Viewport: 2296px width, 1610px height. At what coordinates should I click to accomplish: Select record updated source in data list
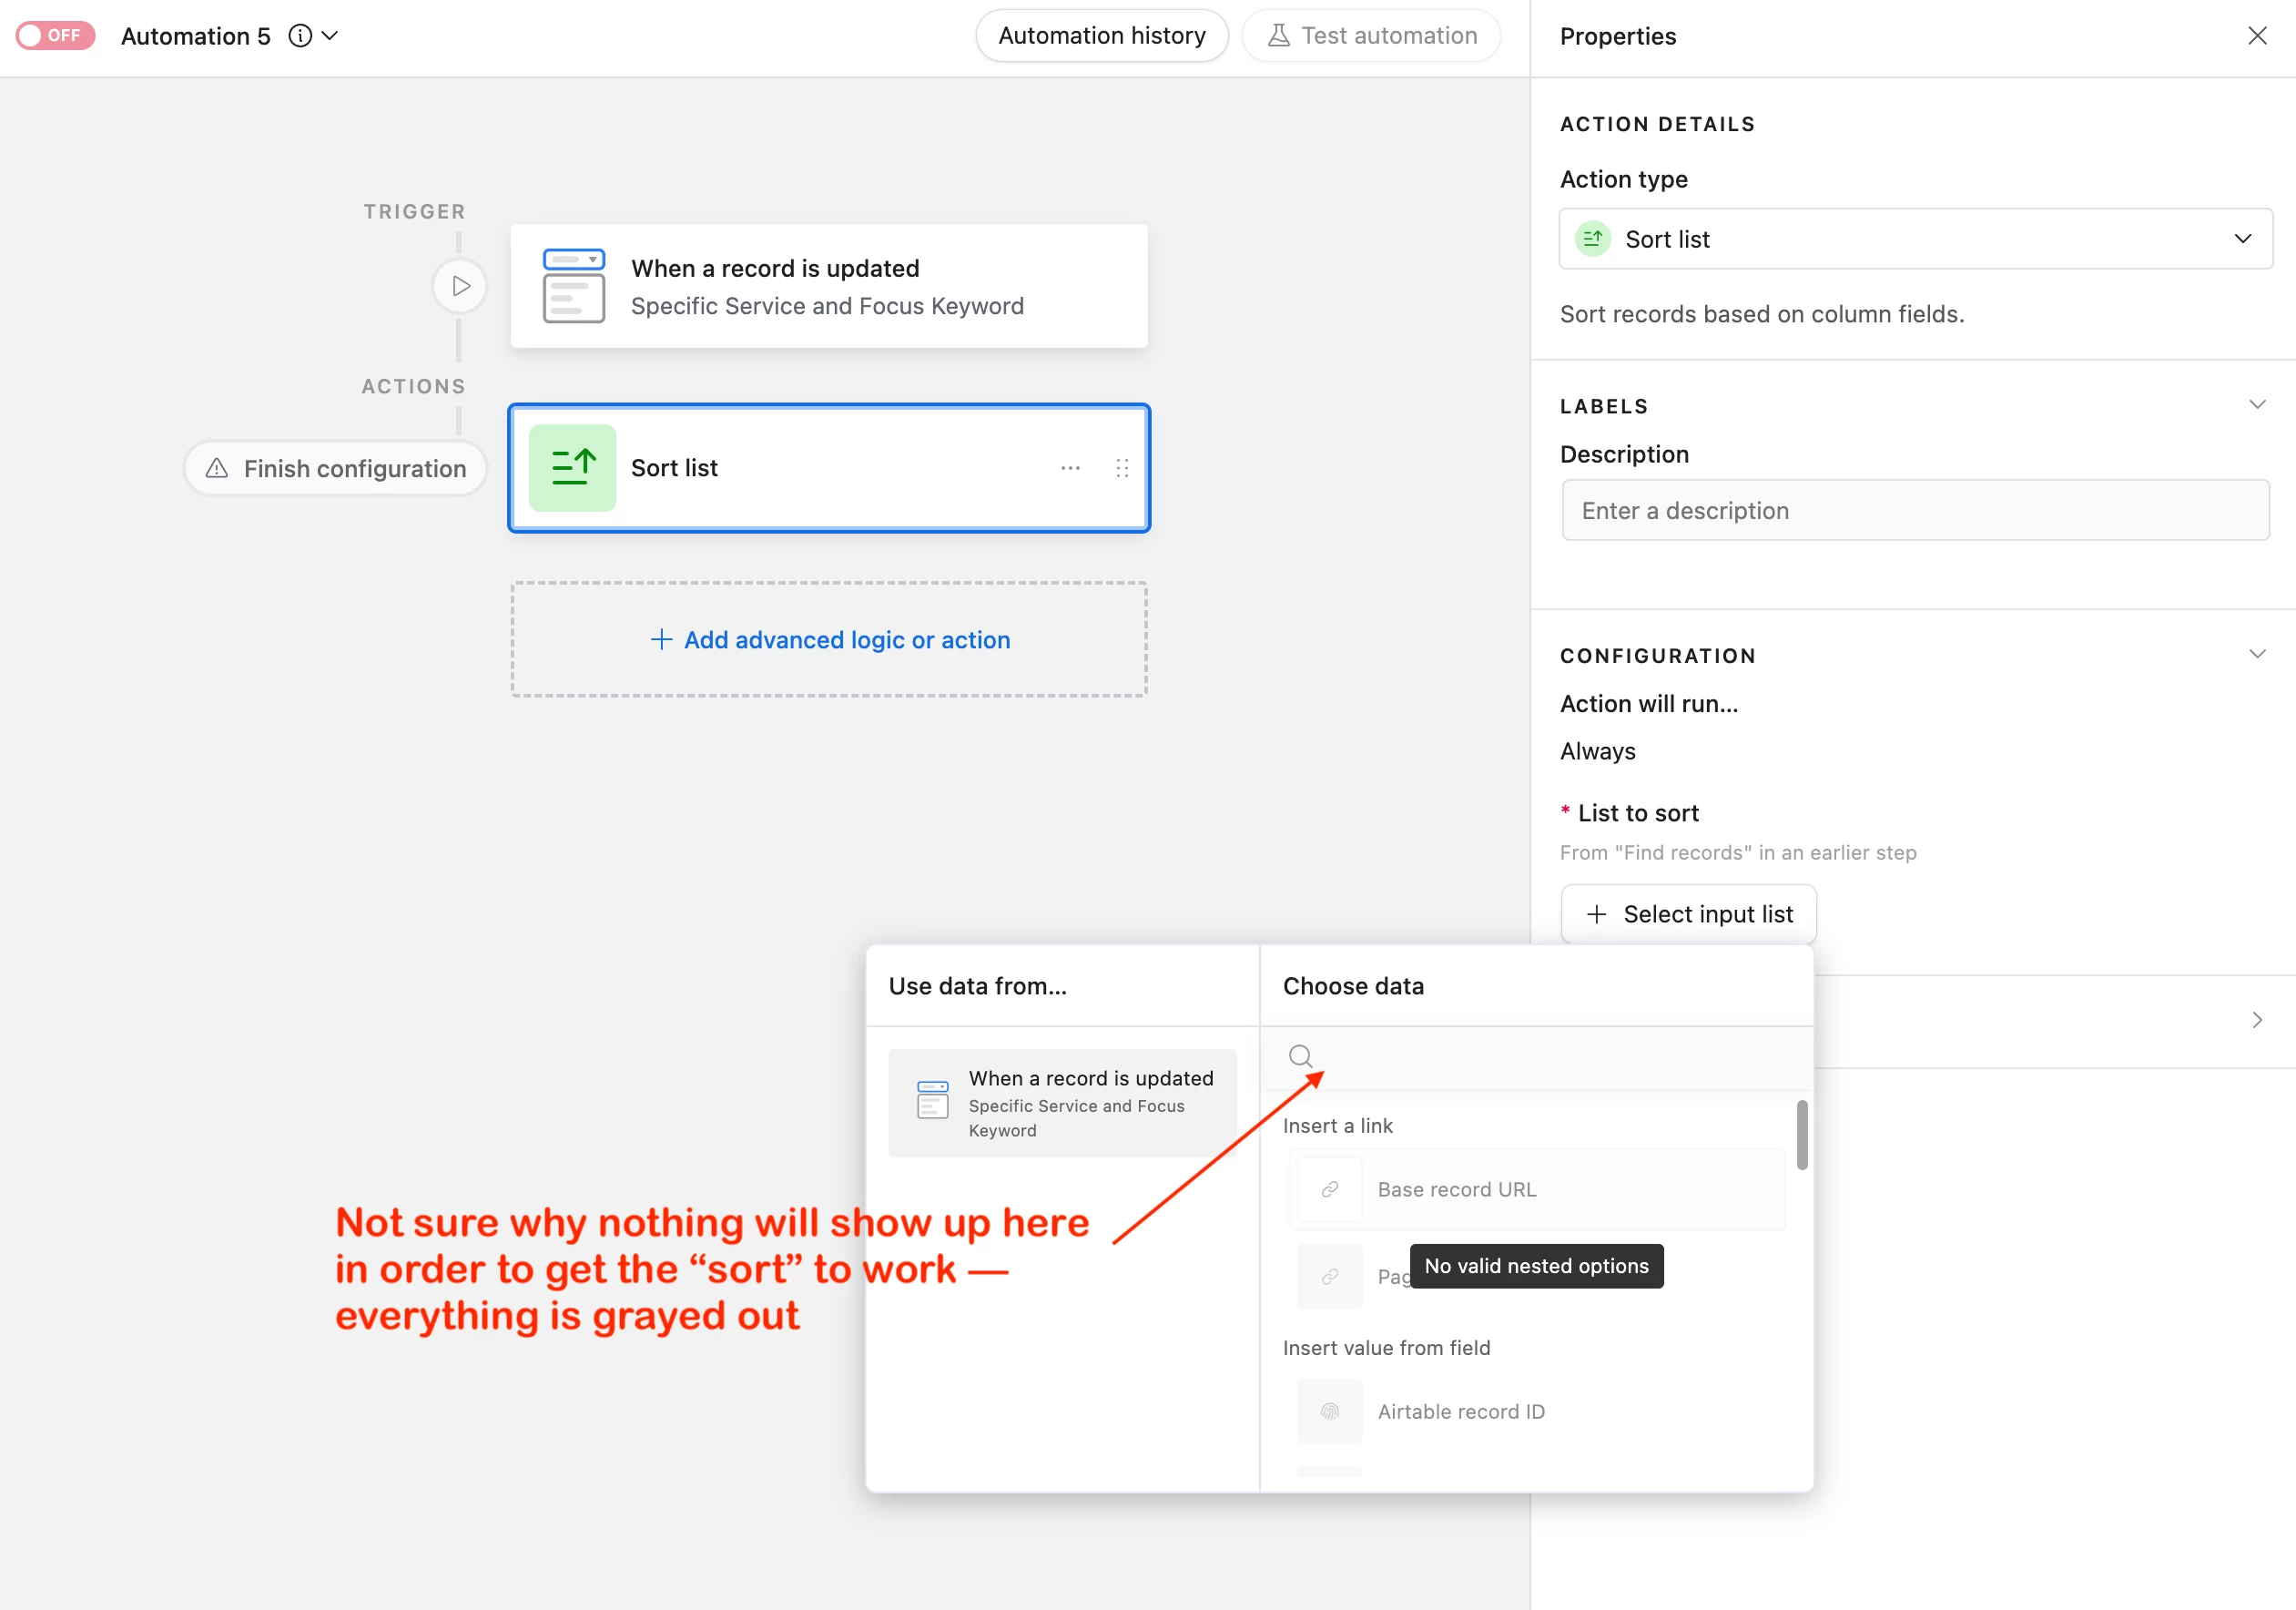pos(1062,1103)
